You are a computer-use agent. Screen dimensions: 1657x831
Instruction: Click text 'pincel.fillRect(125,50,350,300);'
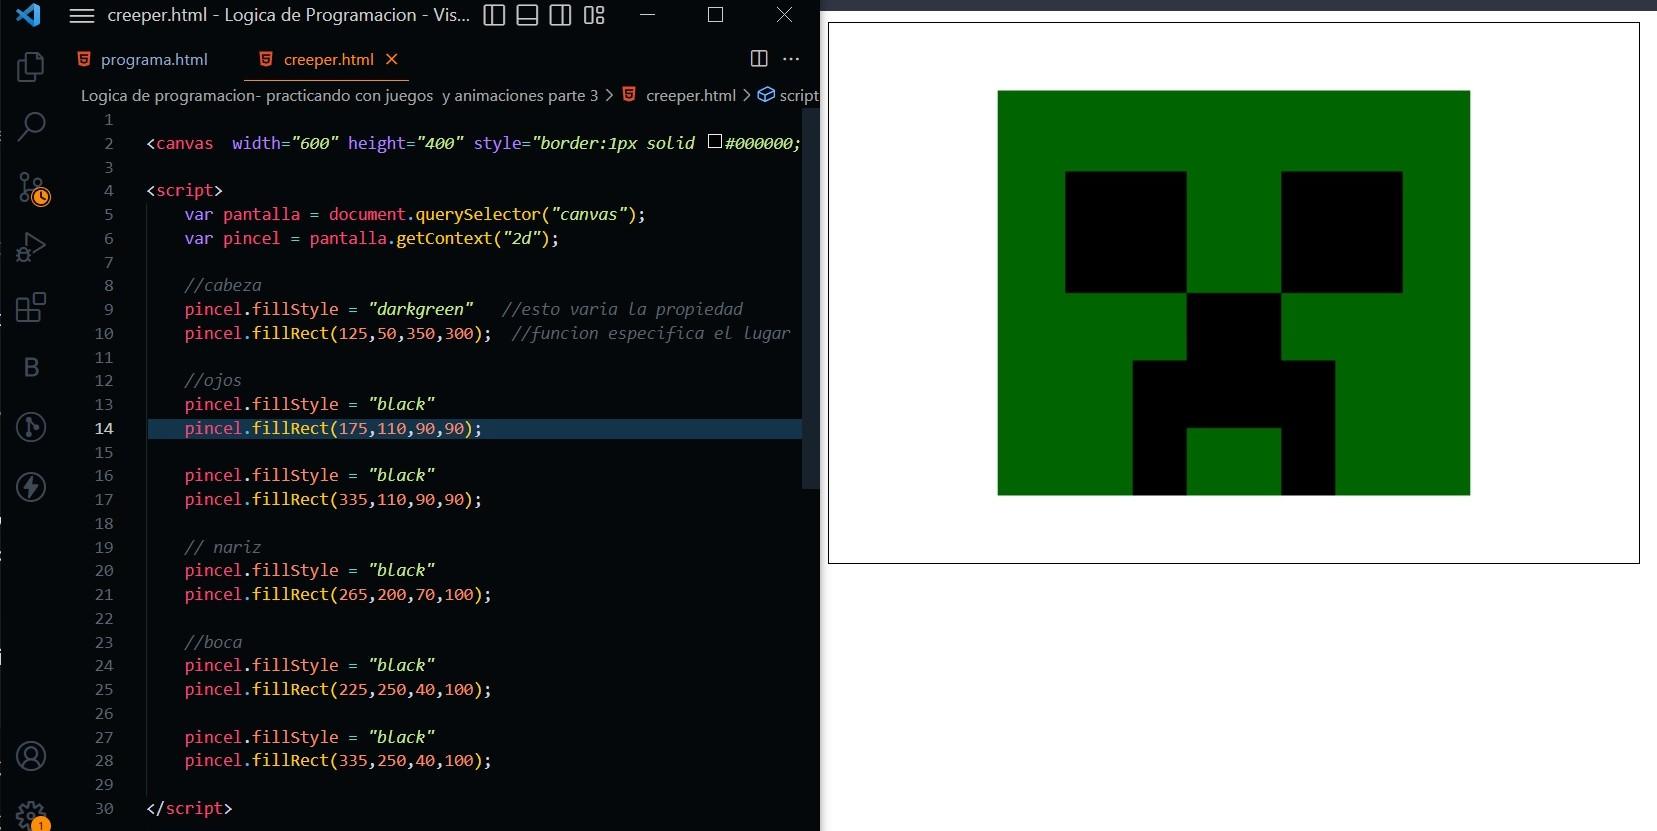338,333
